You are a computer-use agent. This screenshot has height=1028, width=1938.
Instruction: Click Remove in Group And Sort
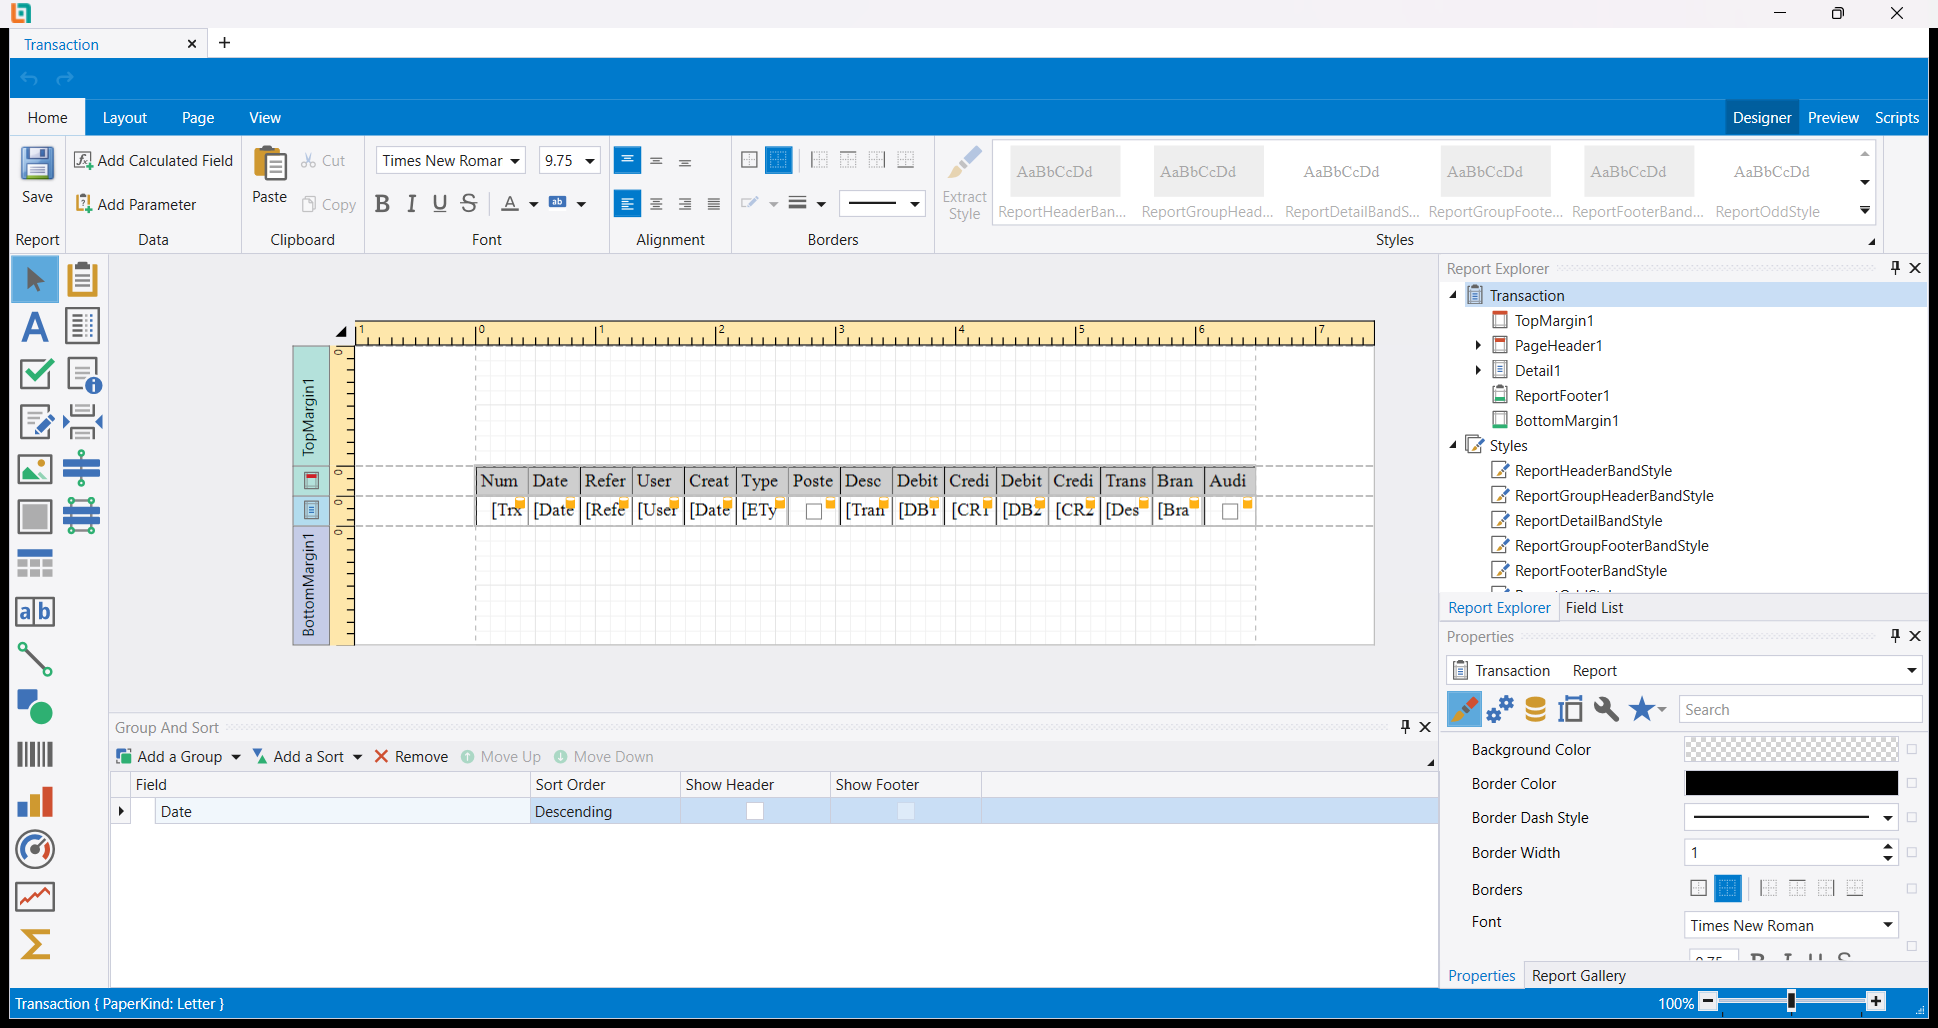click(411, 757)
